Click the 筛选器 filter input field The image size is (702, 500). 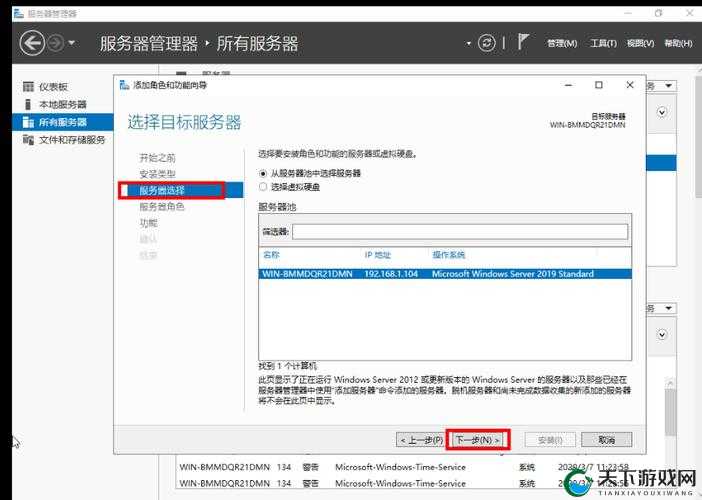tap(460, 231)
